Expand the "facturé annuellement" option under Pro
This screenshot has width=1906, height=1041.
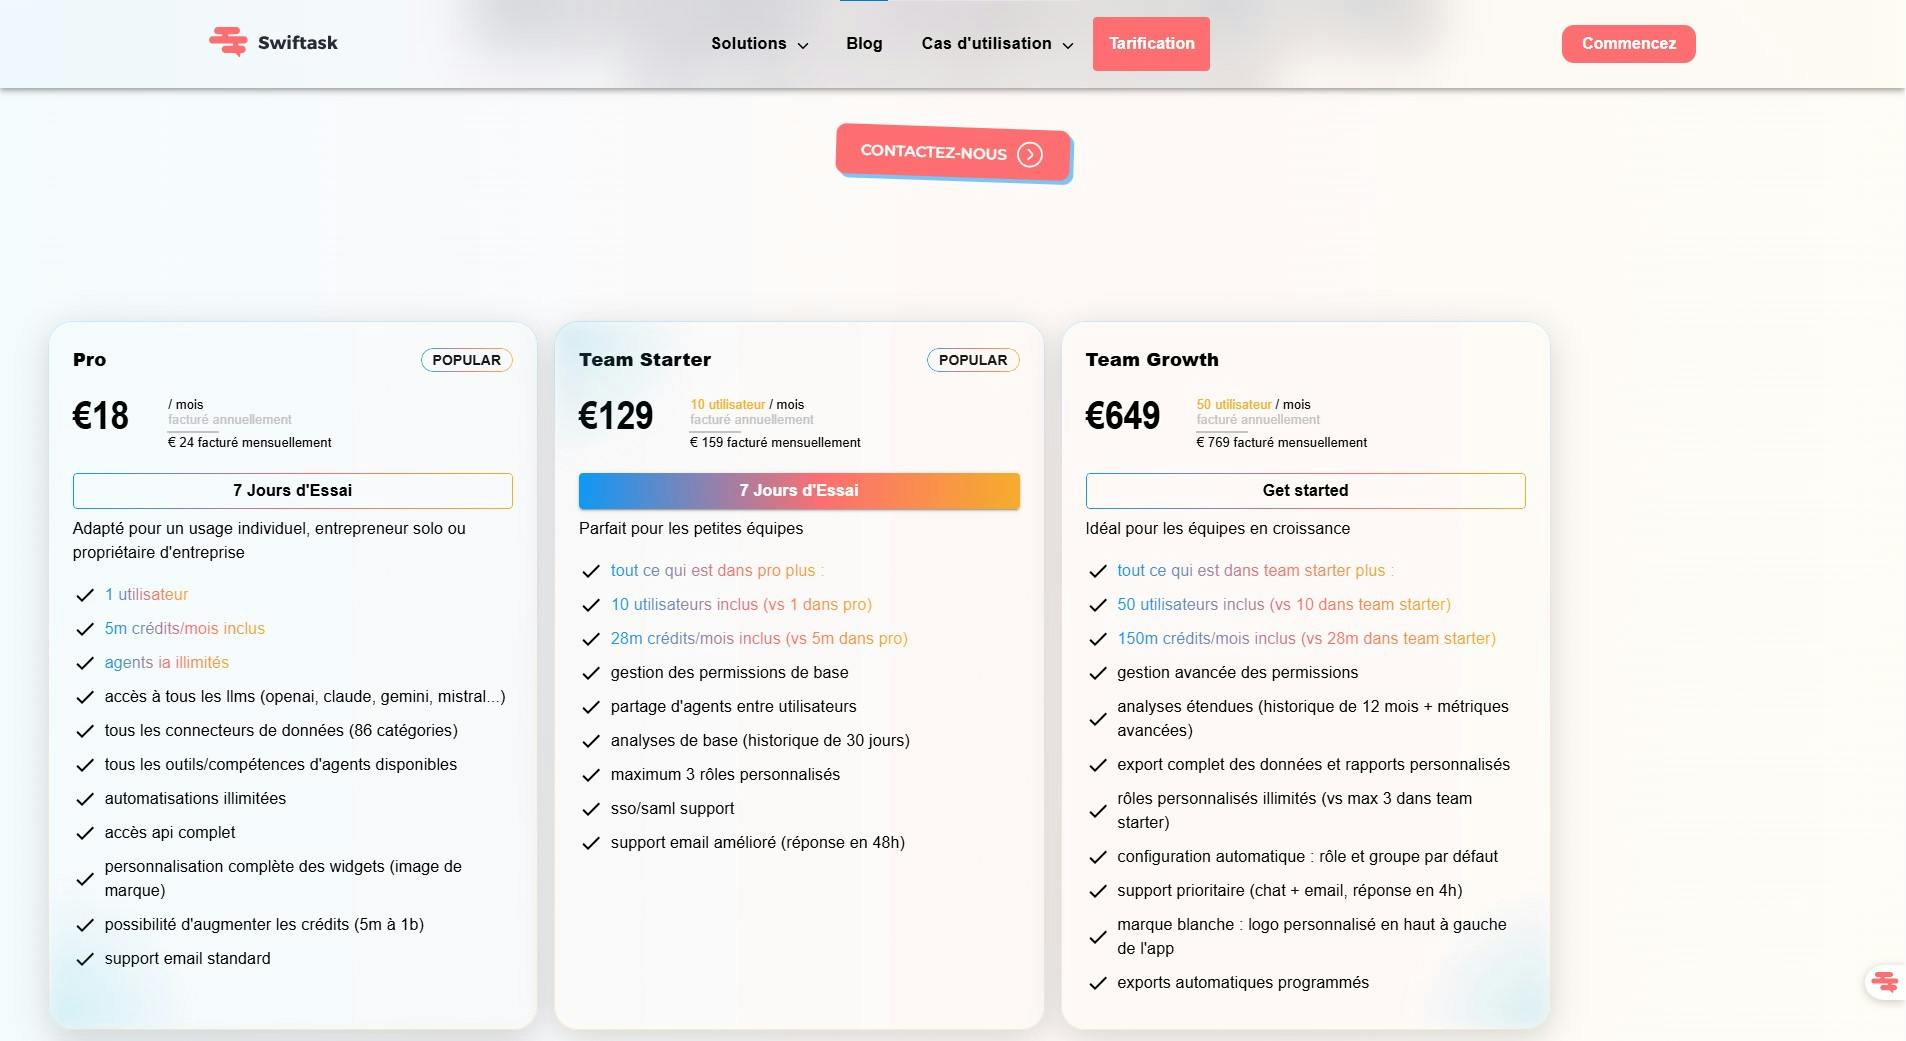[x=228, y=419]
